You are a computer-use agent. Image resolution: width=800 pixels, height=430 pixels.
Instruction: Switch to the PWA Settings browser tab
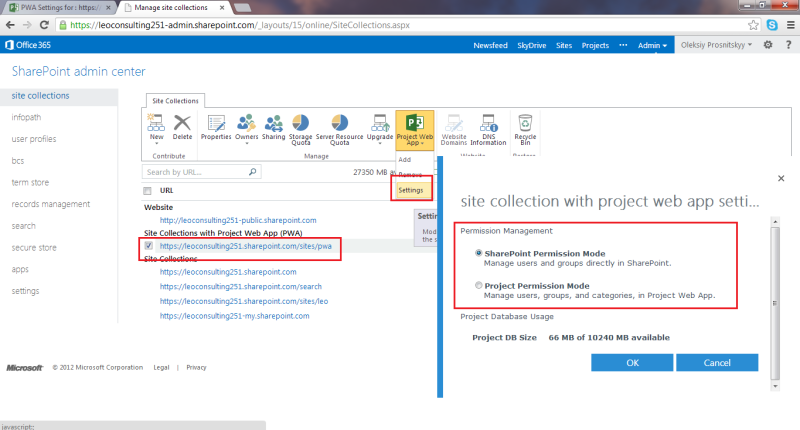[x=60, y=8]
